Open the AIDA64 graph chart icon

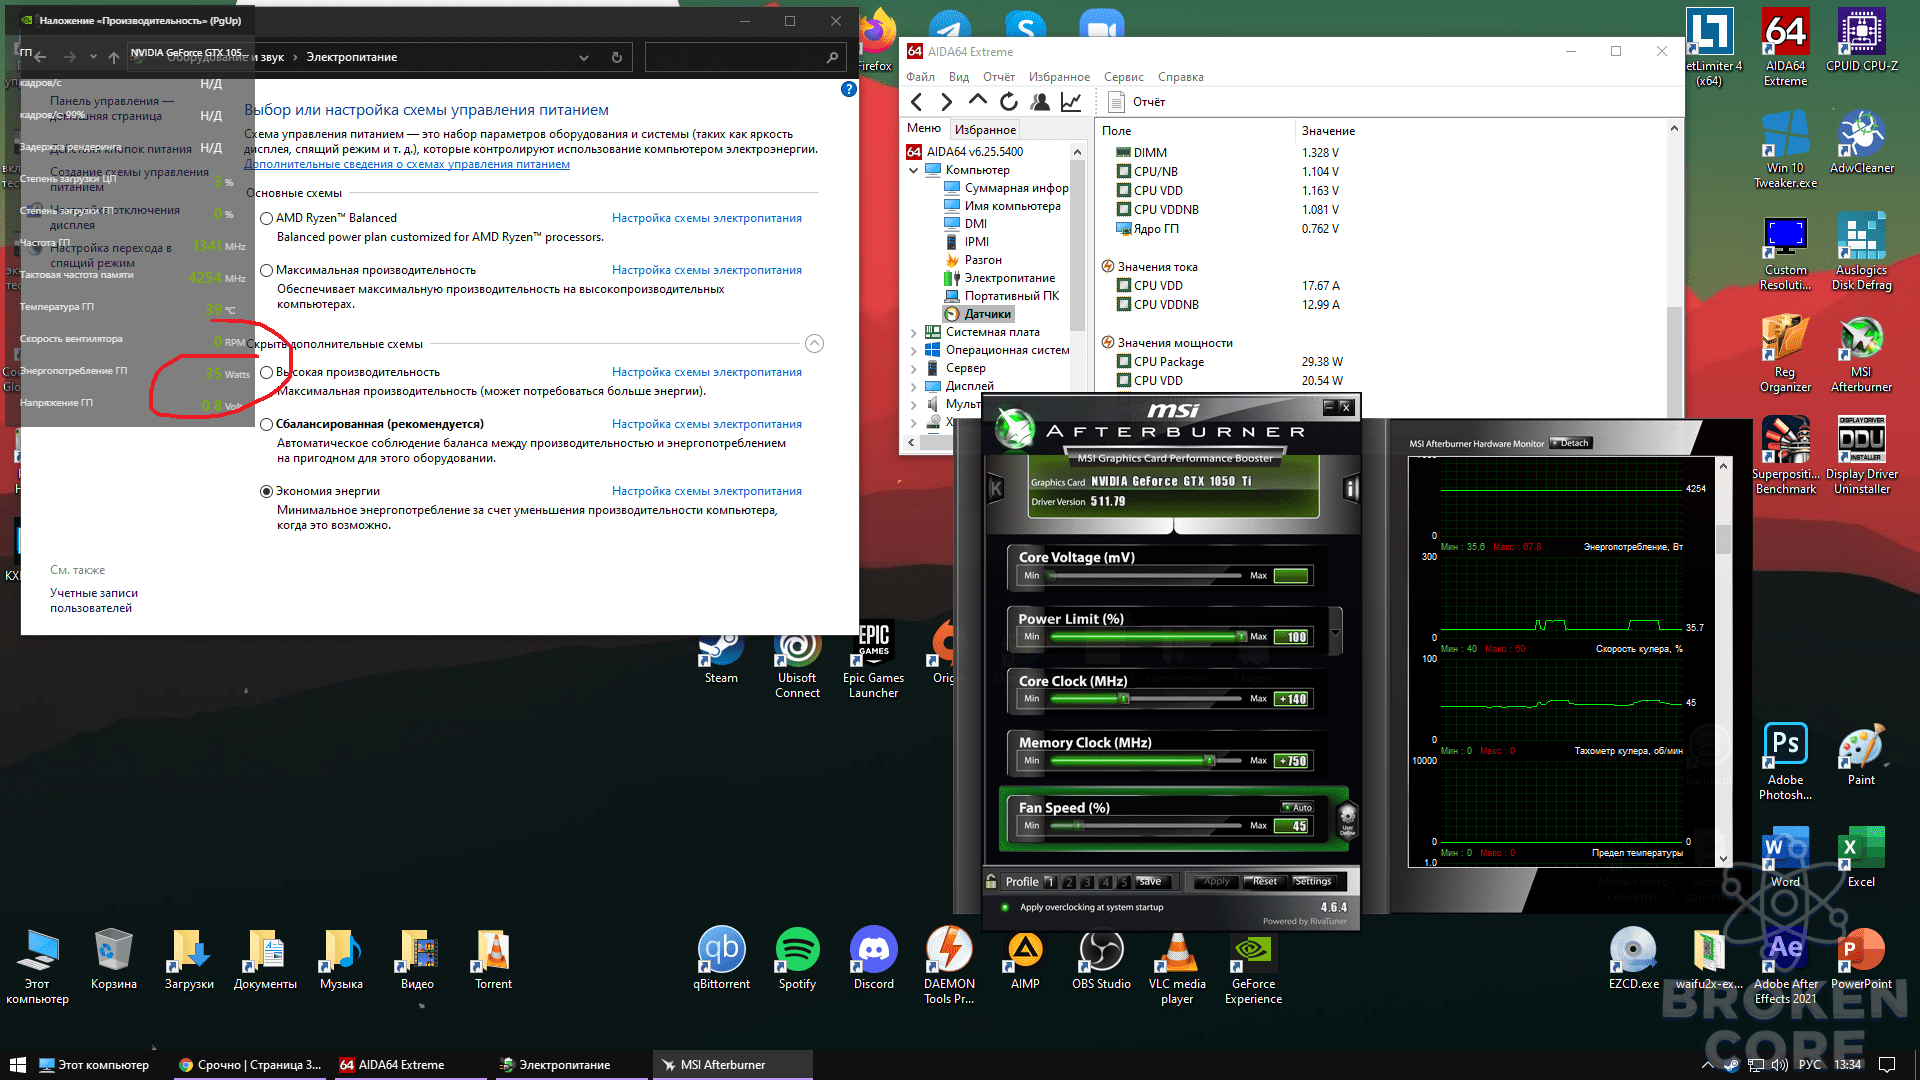pyautogui.click(x=1071, y=102)
